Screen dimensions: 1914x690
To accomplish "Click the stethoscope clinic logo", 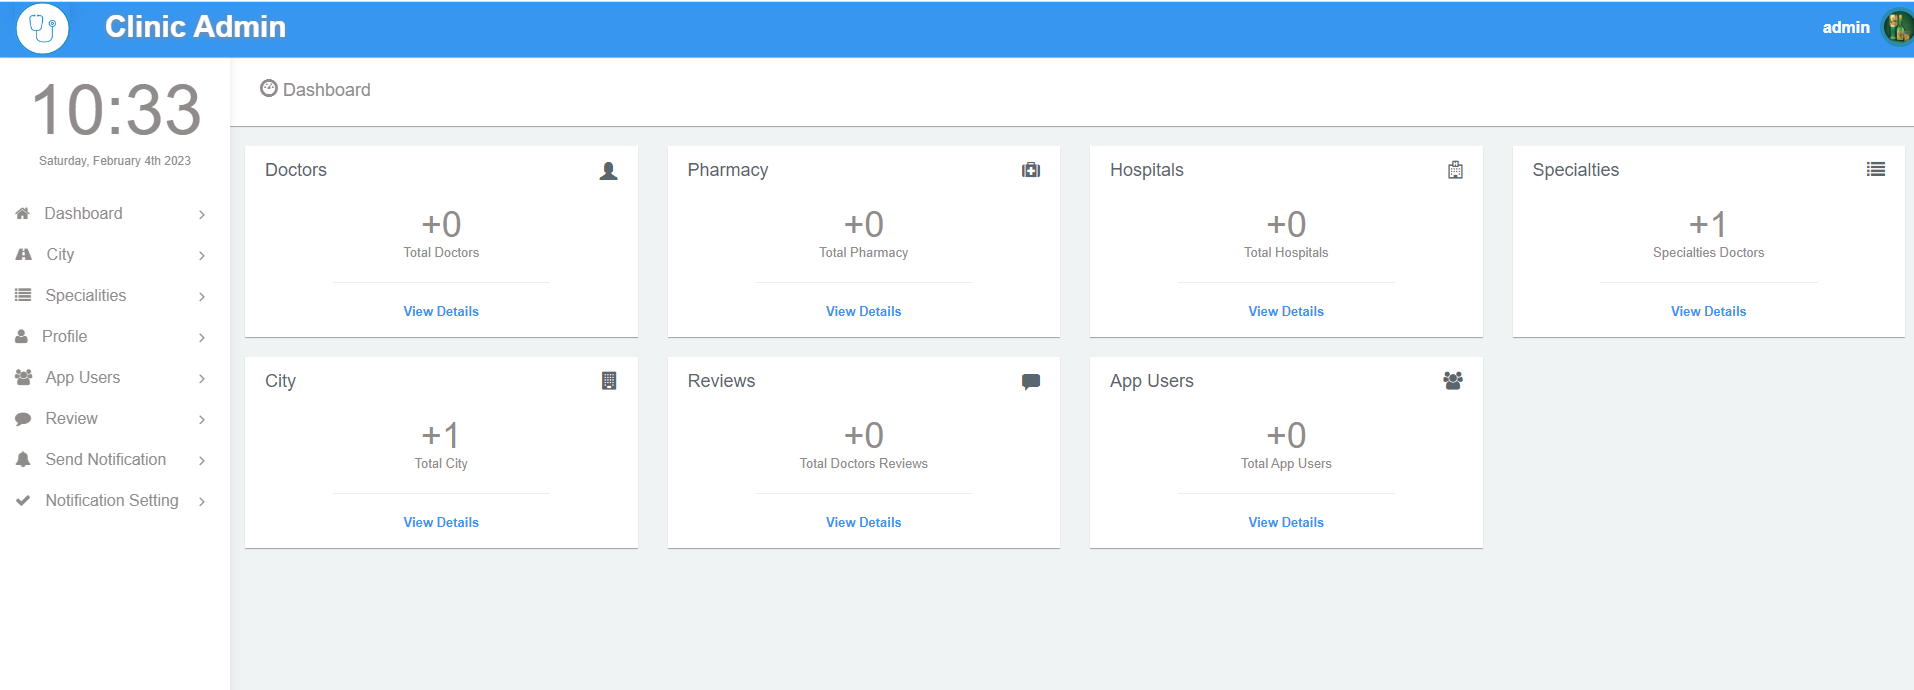I will point(43,28).
